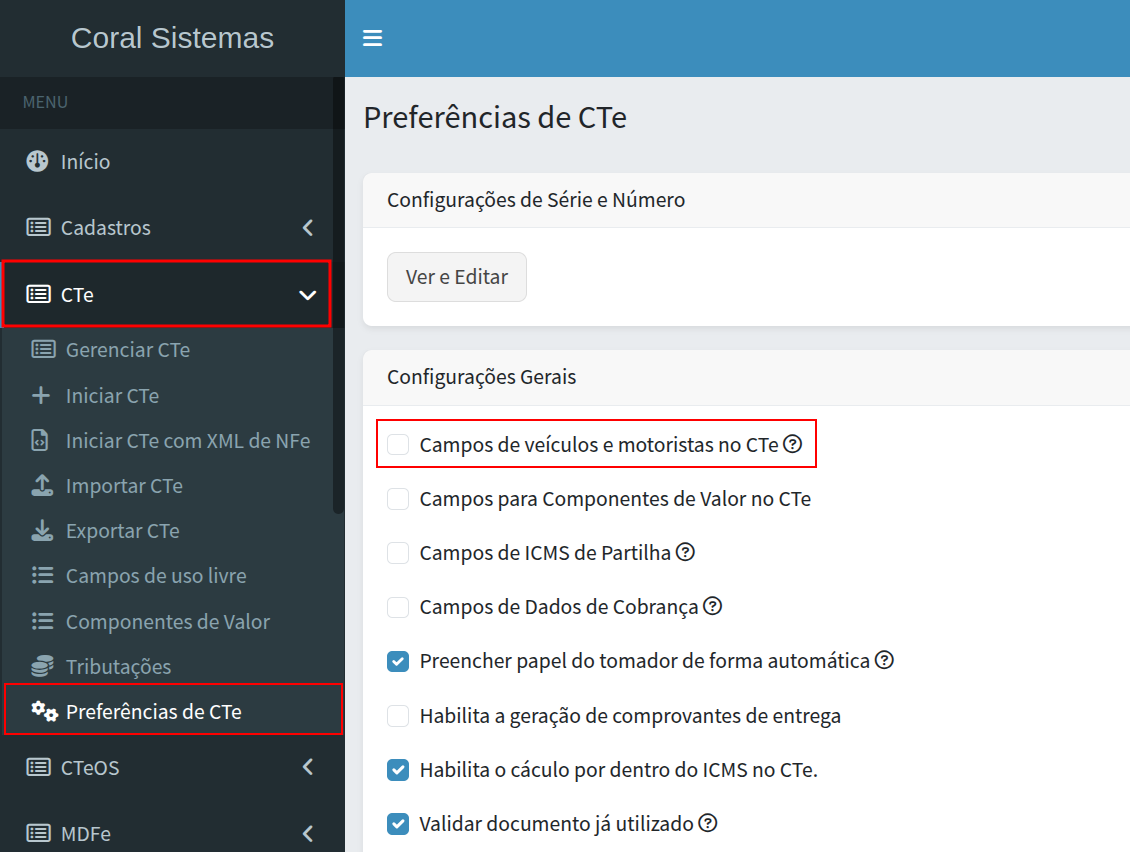The width and height of the screenshot is (1130, 852).
Task: Click the Ver e Editar button
Action: (x=456, y=277)
